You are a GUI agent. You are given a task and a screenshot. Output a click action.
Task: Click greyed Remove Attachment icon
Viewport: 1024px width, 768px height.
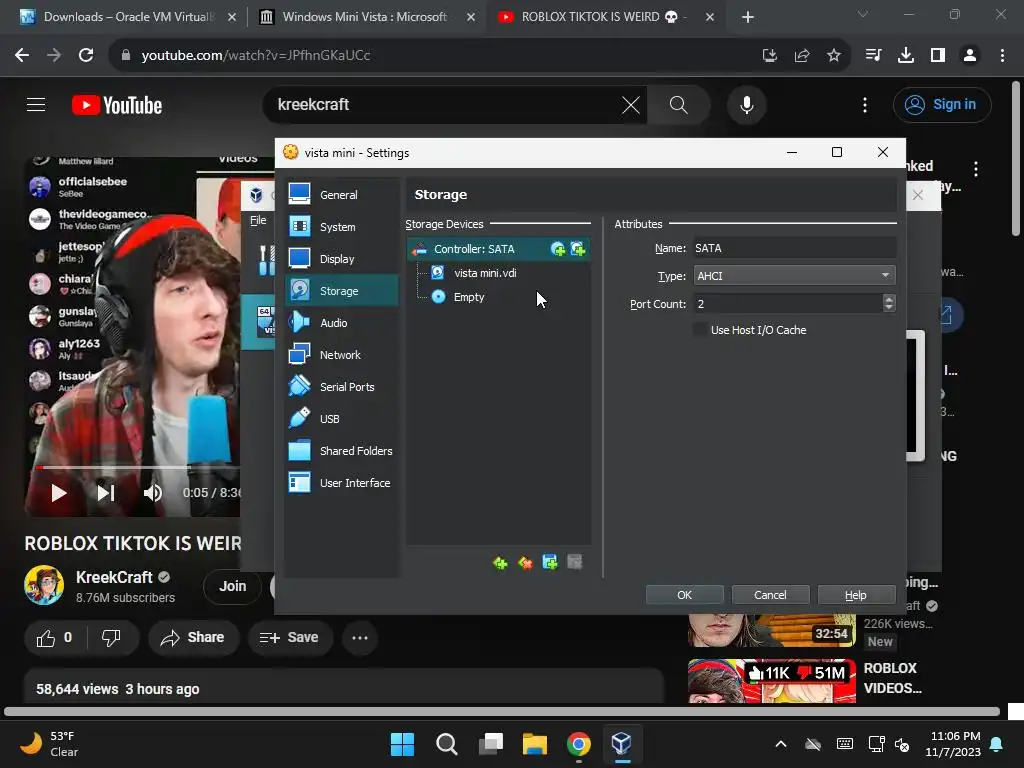pyautogui.click(x=575, y=562)
